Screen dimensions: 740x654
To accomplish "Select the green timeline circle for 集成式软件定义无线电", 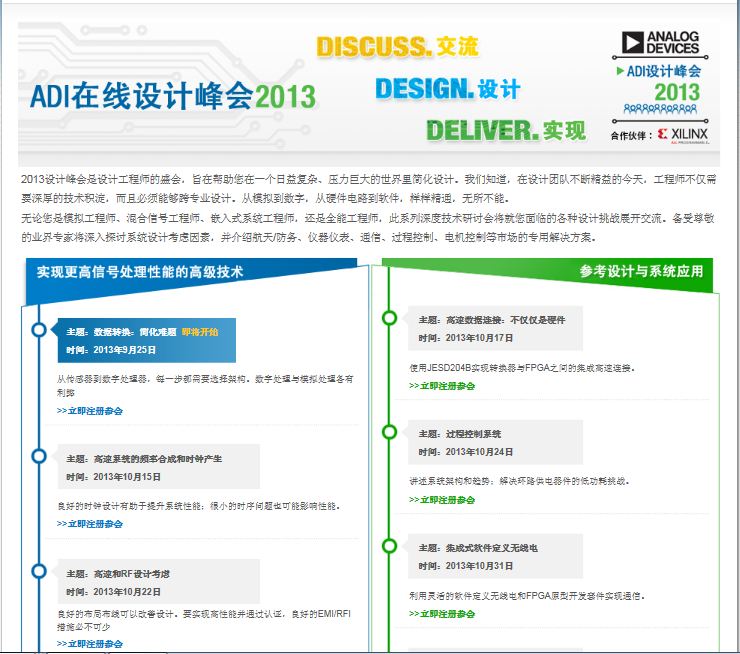I will click(x=390, y=546).
